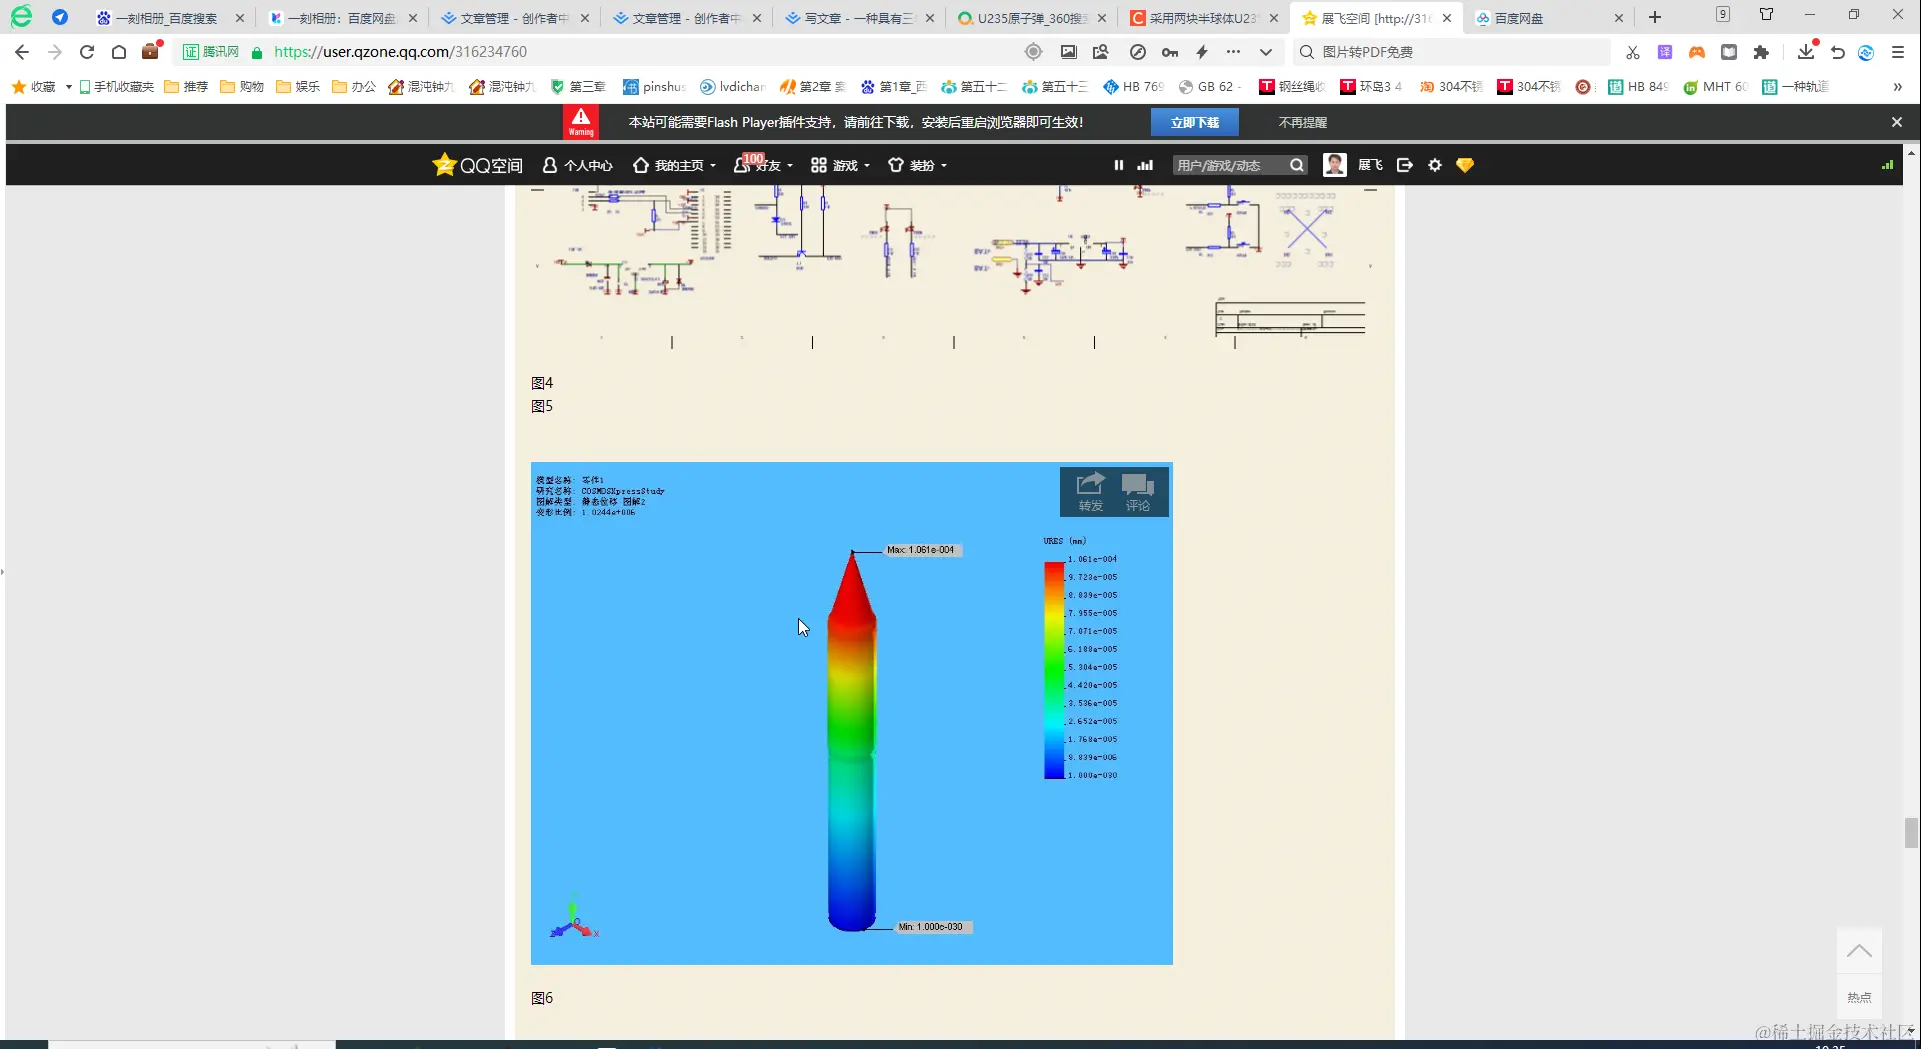Switch to the 百度网盘 tab
The width and height of the screenshot is (1921, 1049).
(x=1548, y=18)
